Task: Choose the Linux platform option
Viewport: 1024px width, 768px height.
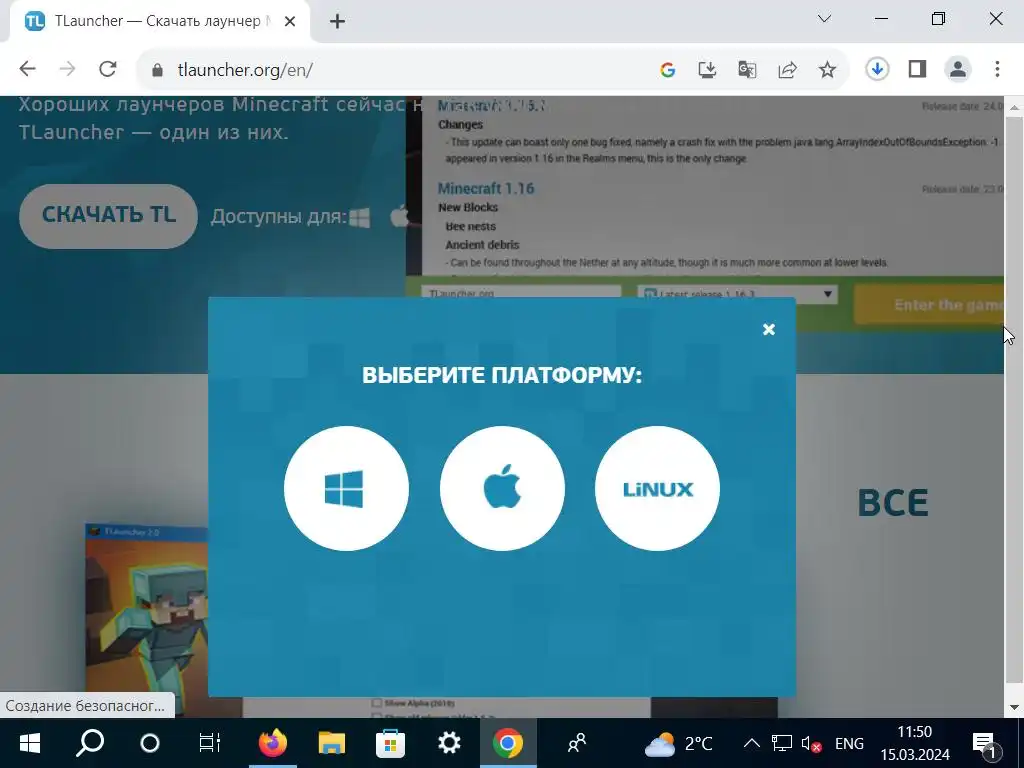Action: (658, 488)
